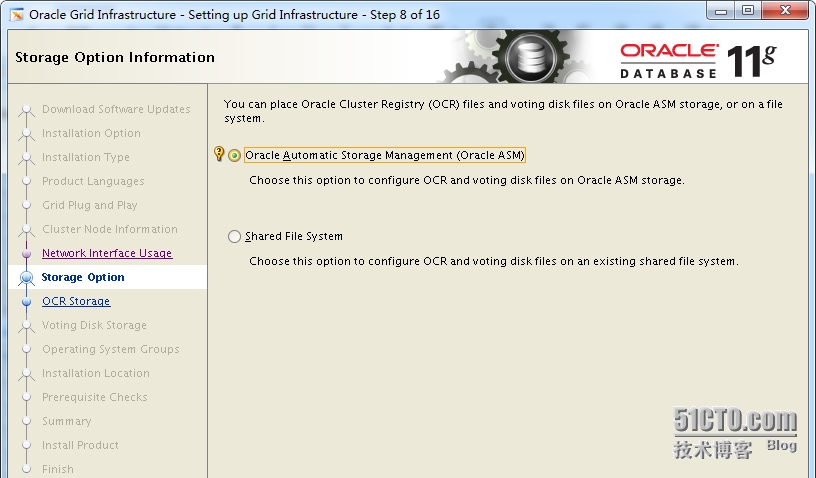Click the Cluster Node Information step
The width and height of the screenshot is (816, 478).
coord(110,229)
